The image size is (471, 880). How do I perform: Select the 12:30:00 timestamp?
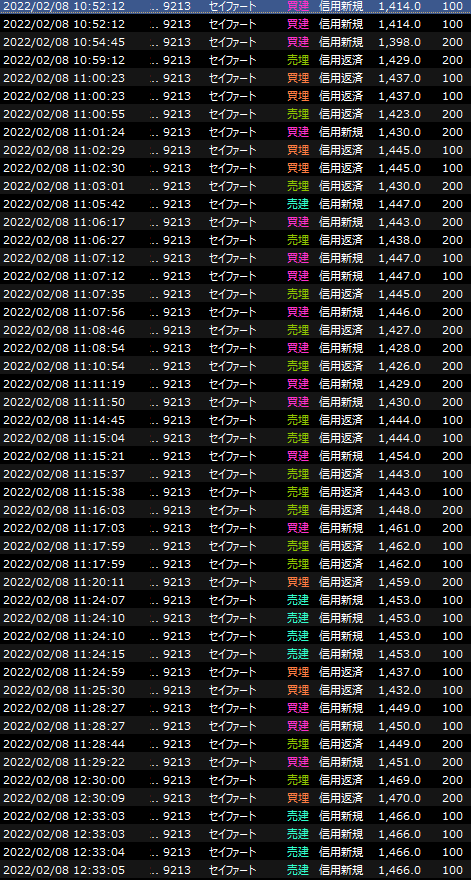pos(64,778)
